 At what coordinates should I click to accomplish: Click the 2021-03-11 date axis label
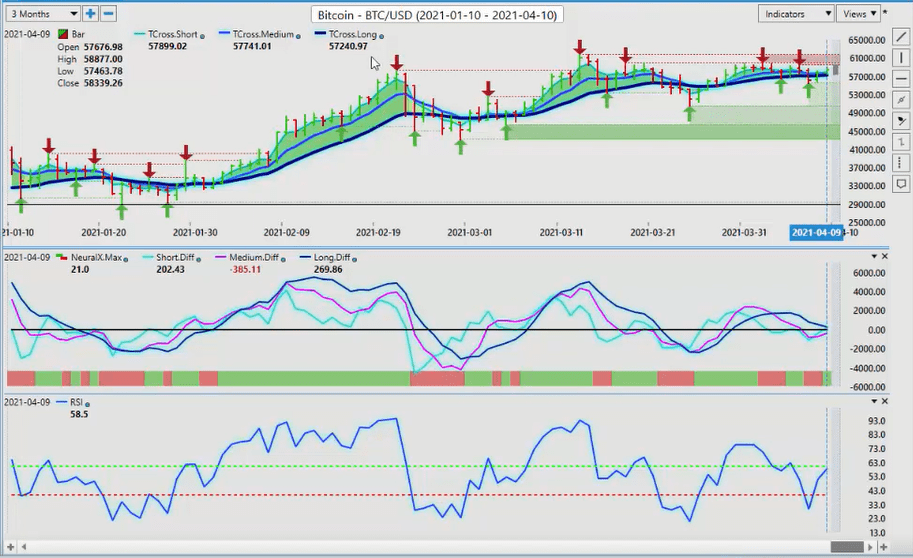(561, 232)
